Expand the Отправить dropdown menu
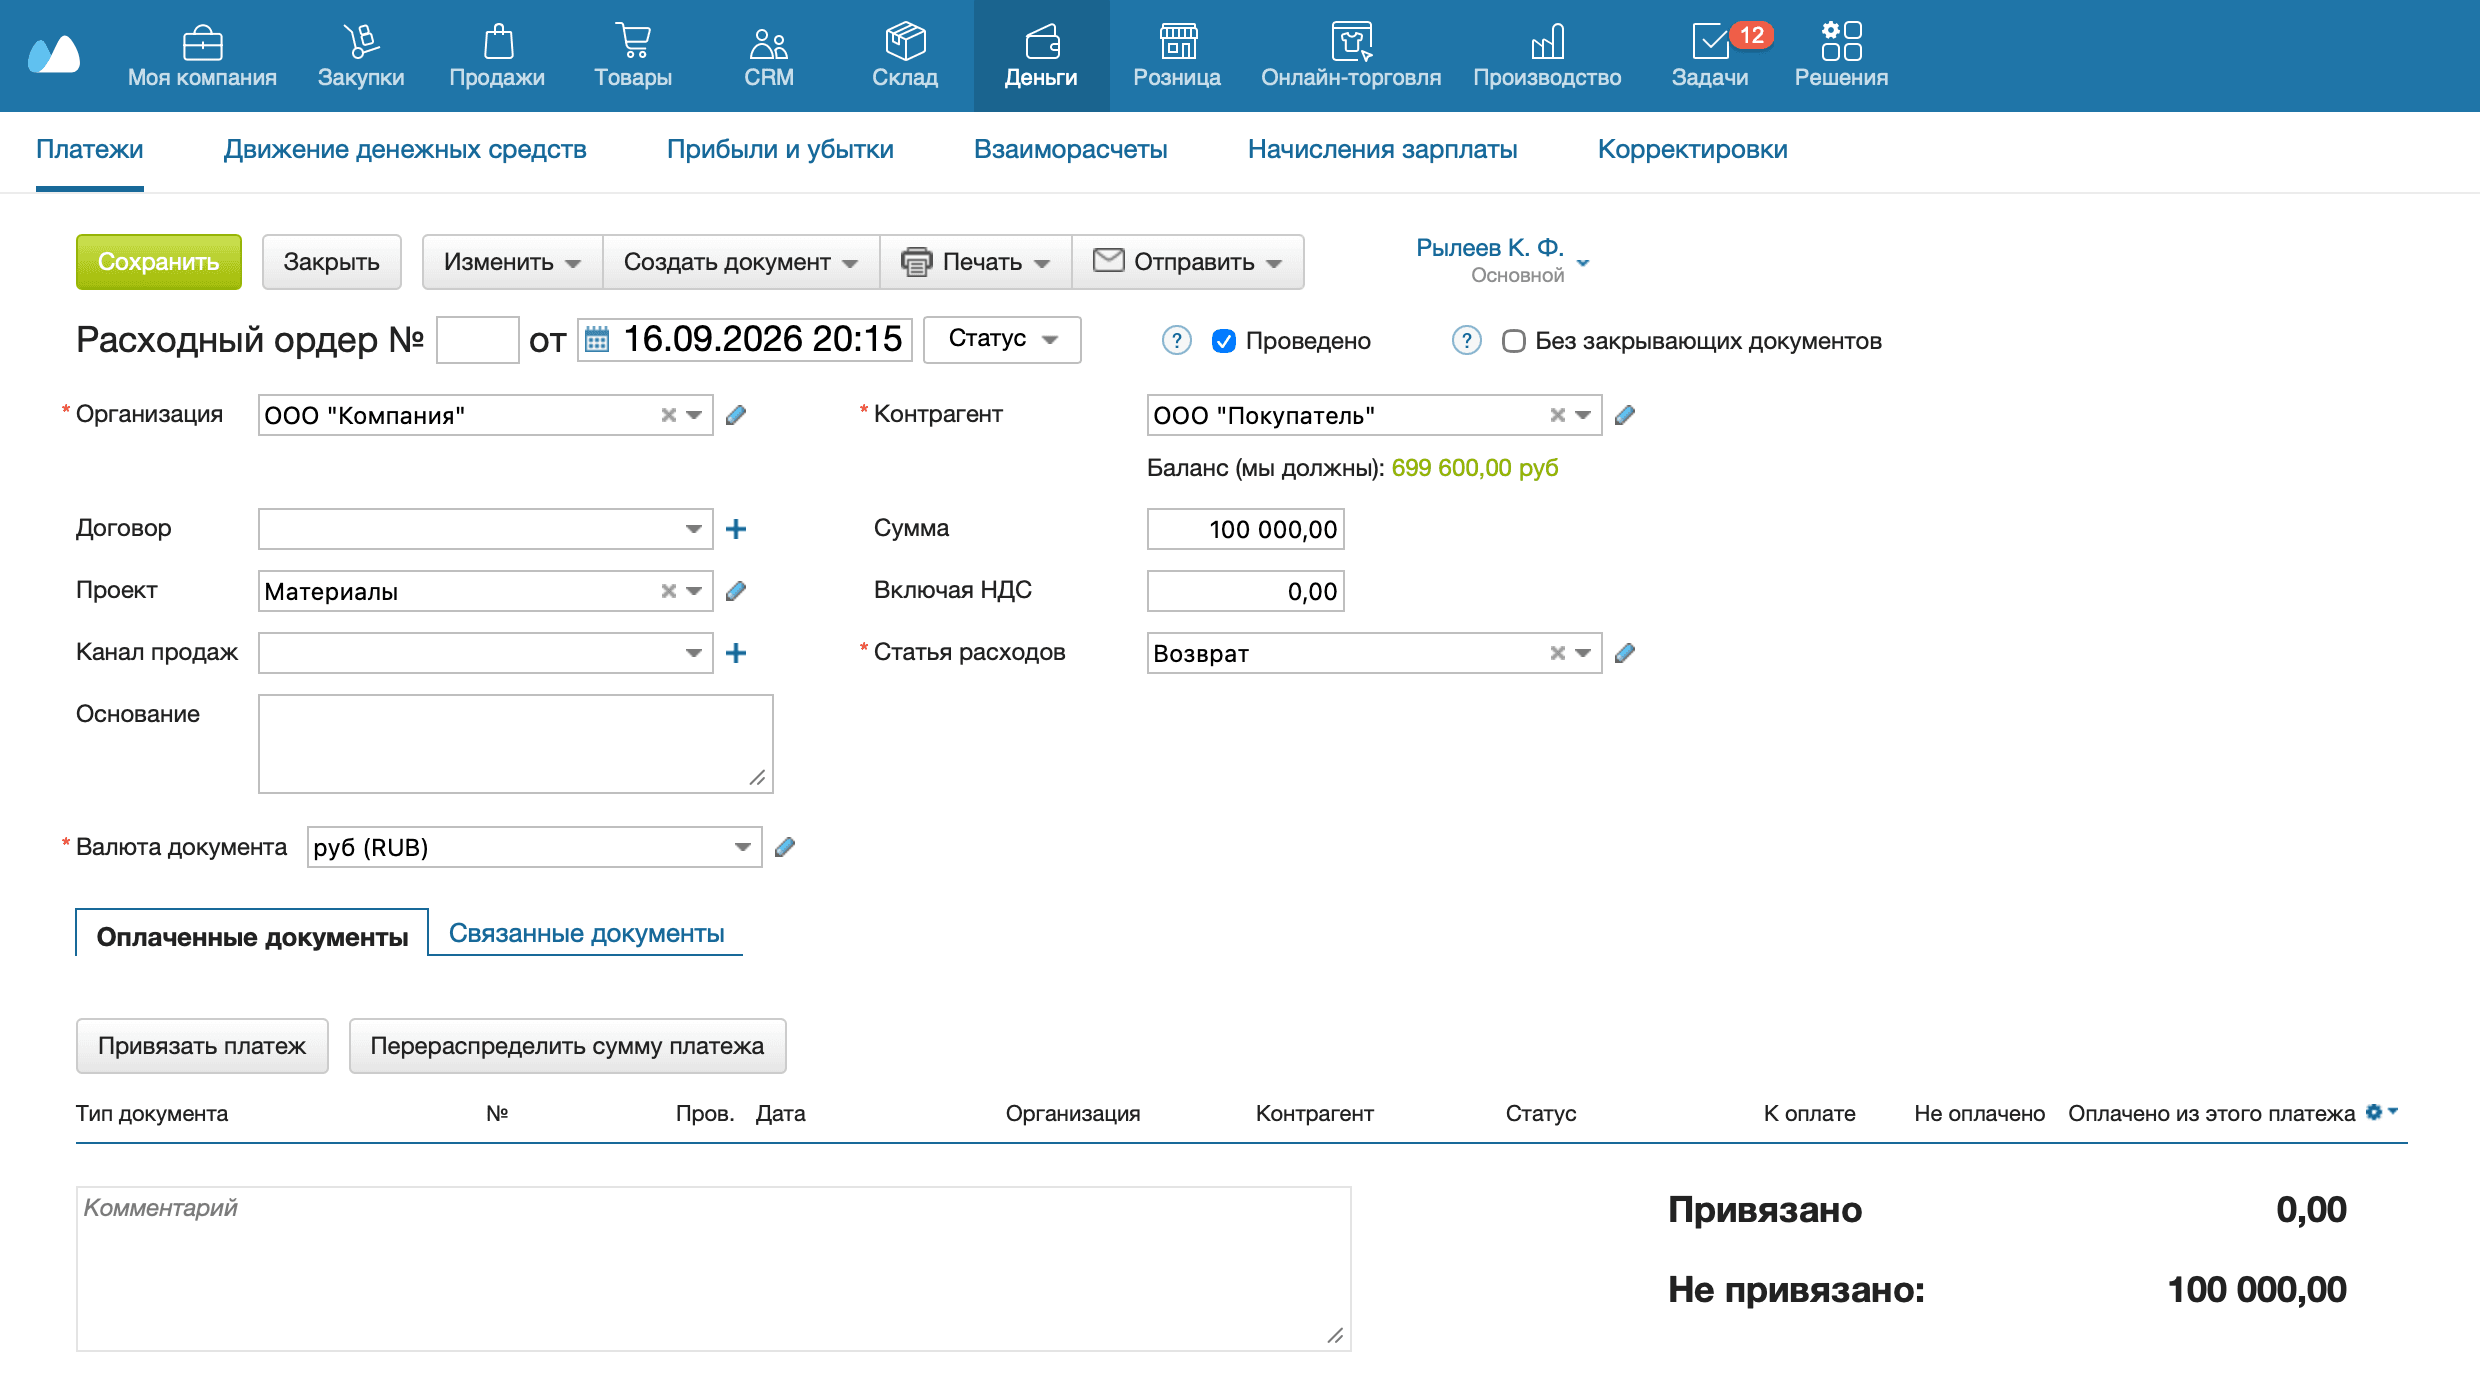This screenshot has width=2480, height=1390. point(1188,262)
